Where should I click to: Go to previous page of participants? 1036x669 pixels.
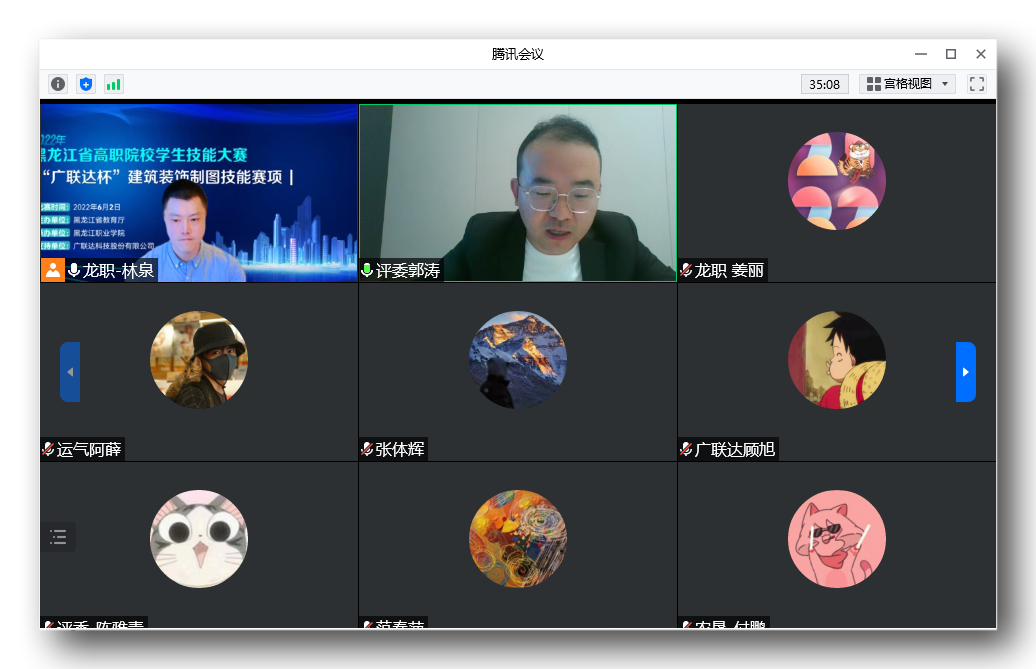tap(70, 372)
